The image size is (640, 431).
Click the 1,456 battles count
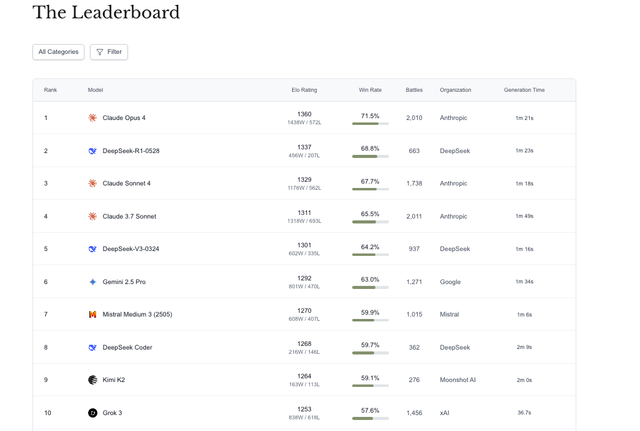(x=414, y=413)
